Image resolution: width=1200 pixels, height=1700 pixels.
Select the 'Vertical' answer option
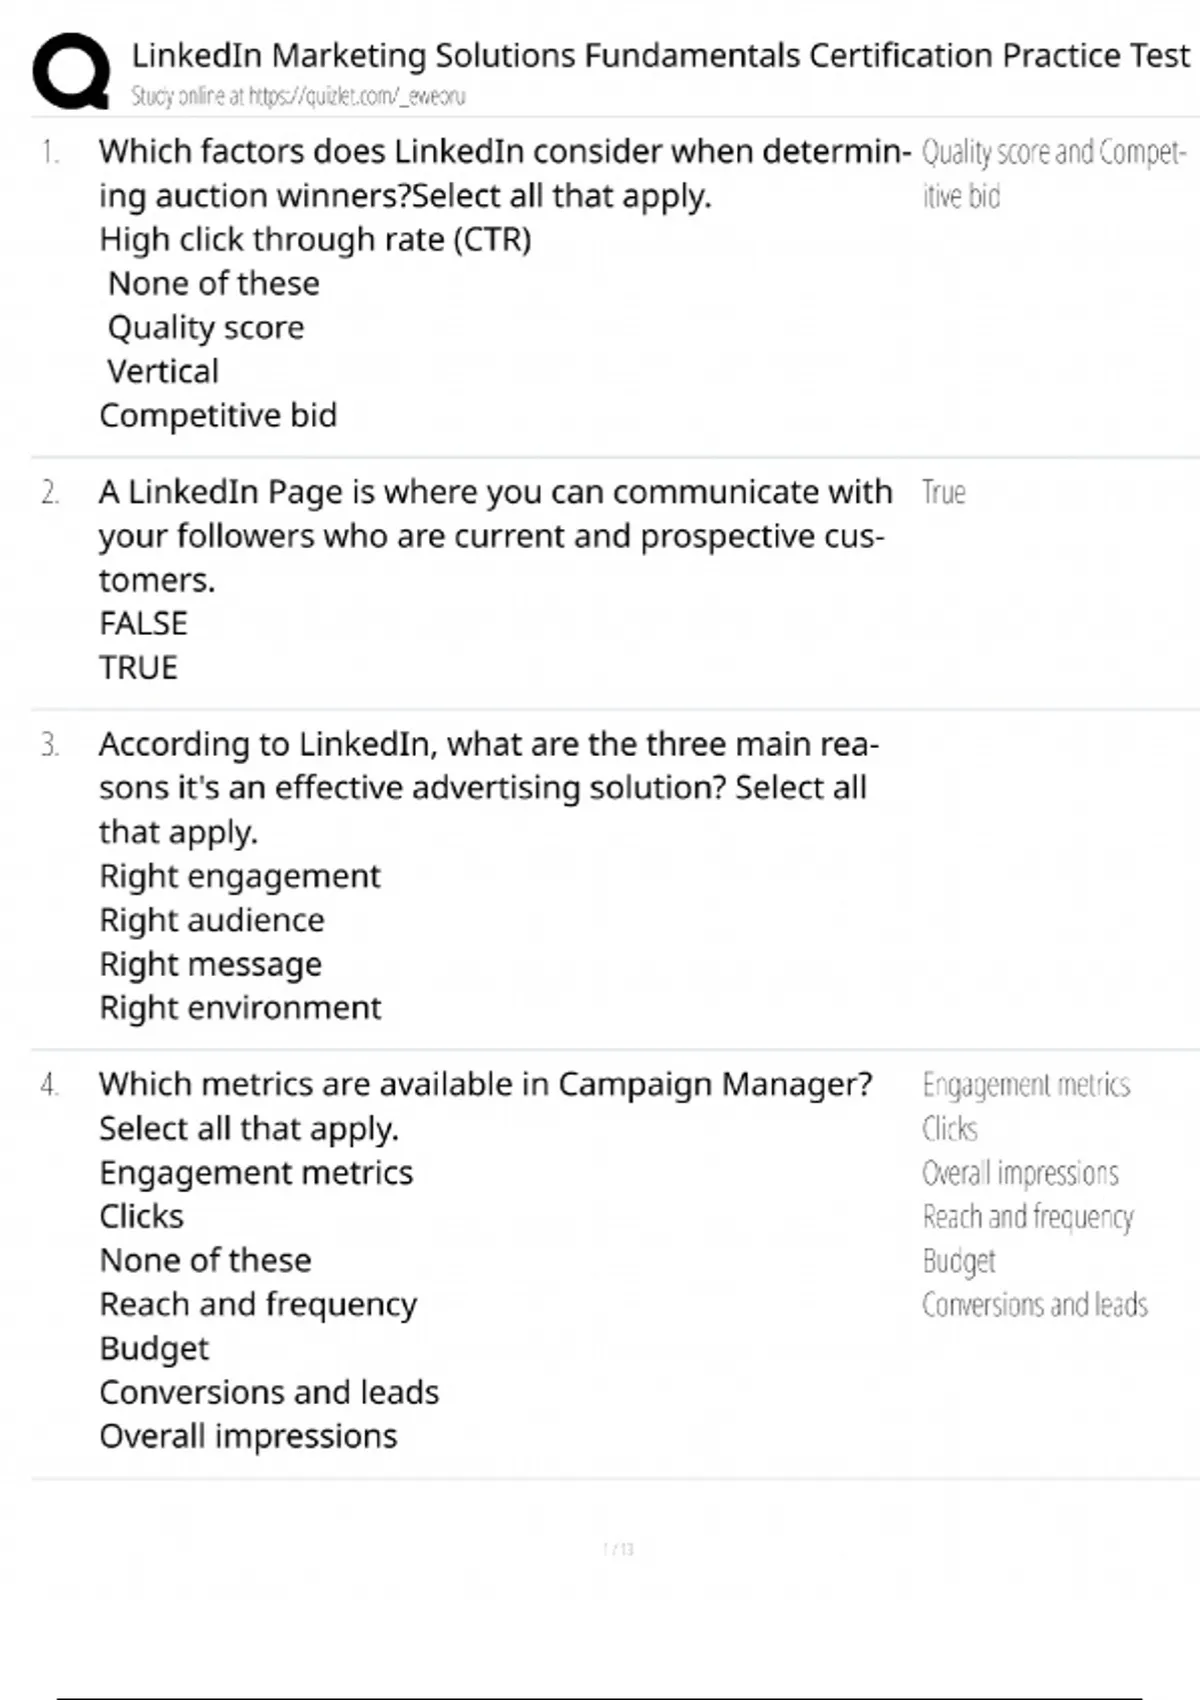point(162,372)
